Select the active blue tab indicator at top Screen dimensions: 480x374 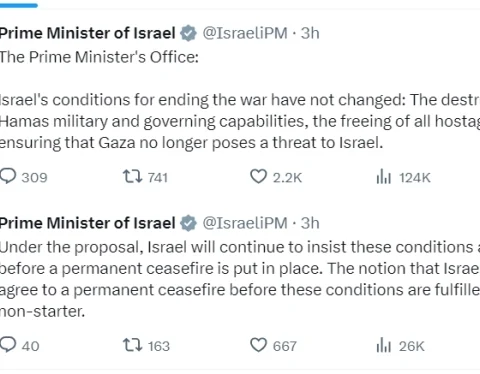[19, 5]
